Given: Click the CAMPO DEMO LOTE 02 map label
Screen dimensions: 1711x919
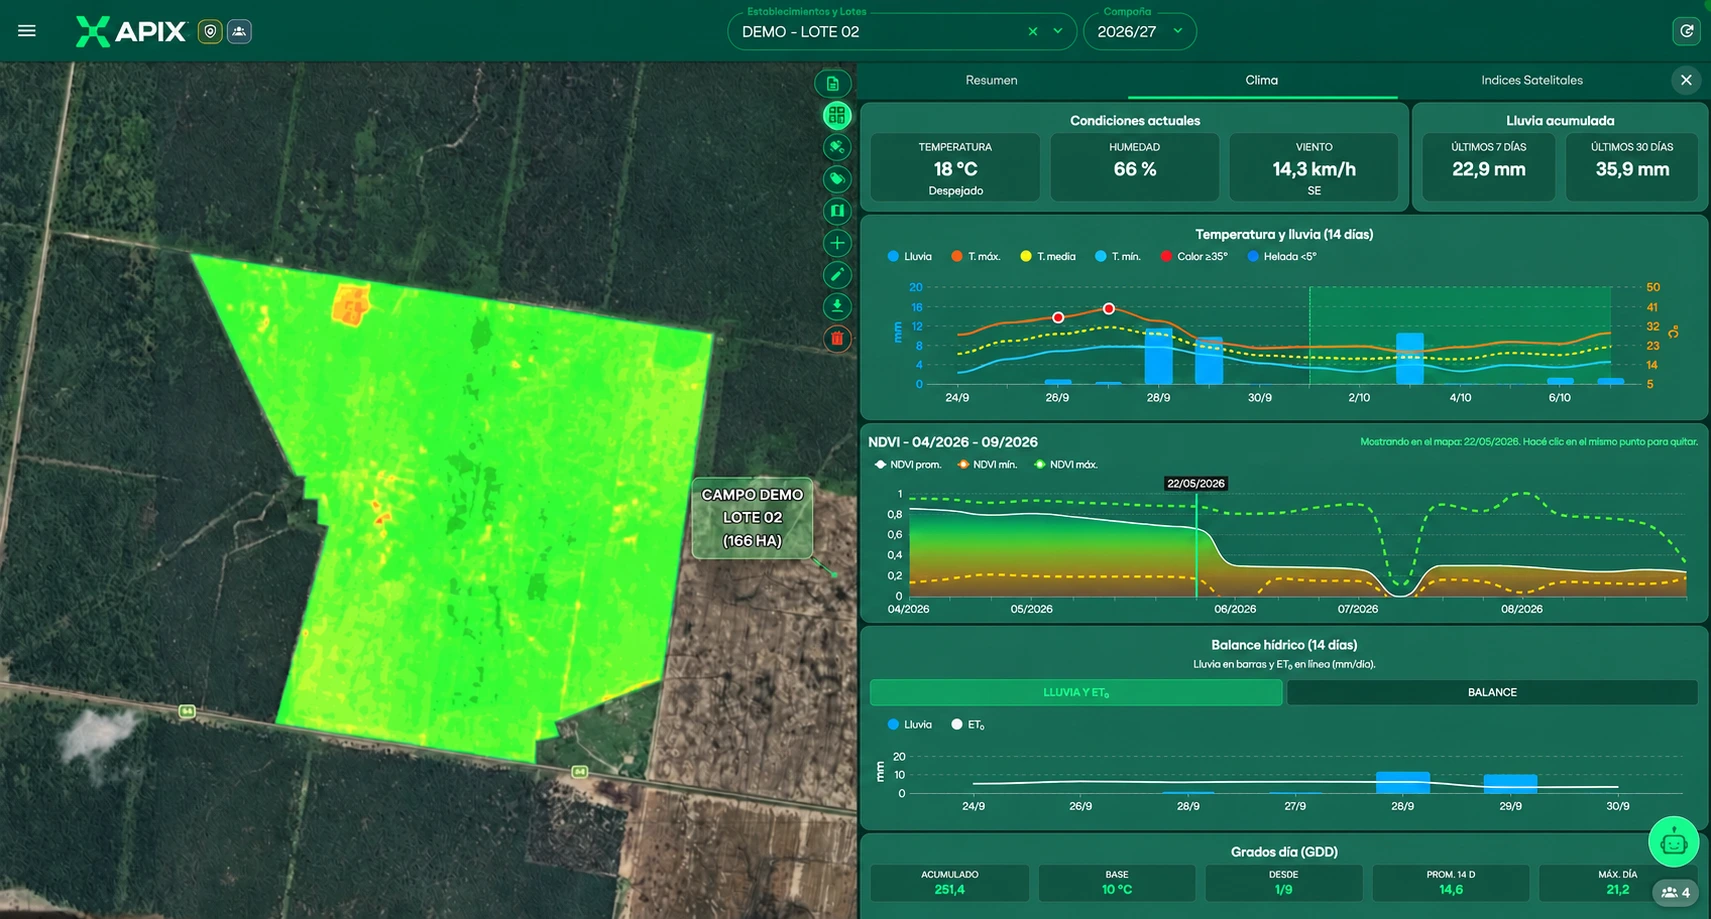Looking at the screenshot, I should pos(752,518).
